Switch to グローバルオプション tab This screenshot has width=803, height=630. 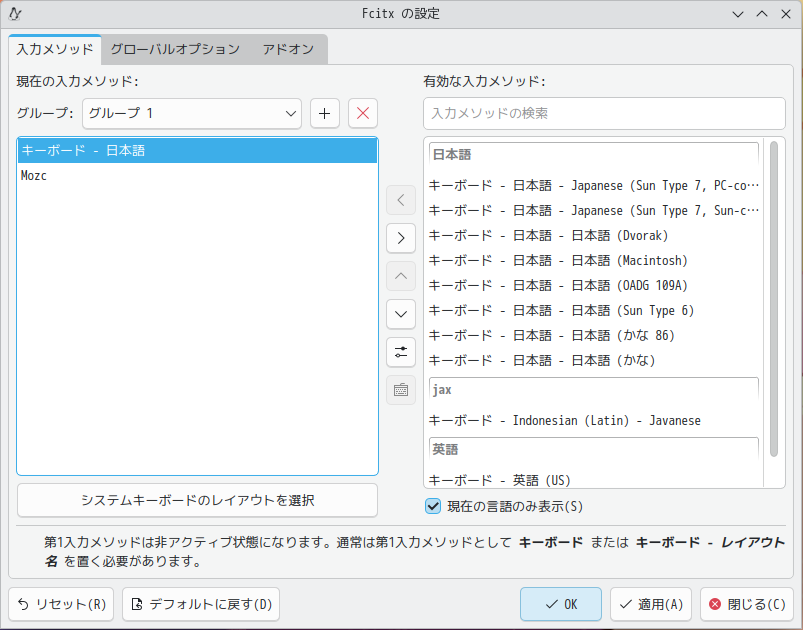[175, 49]
